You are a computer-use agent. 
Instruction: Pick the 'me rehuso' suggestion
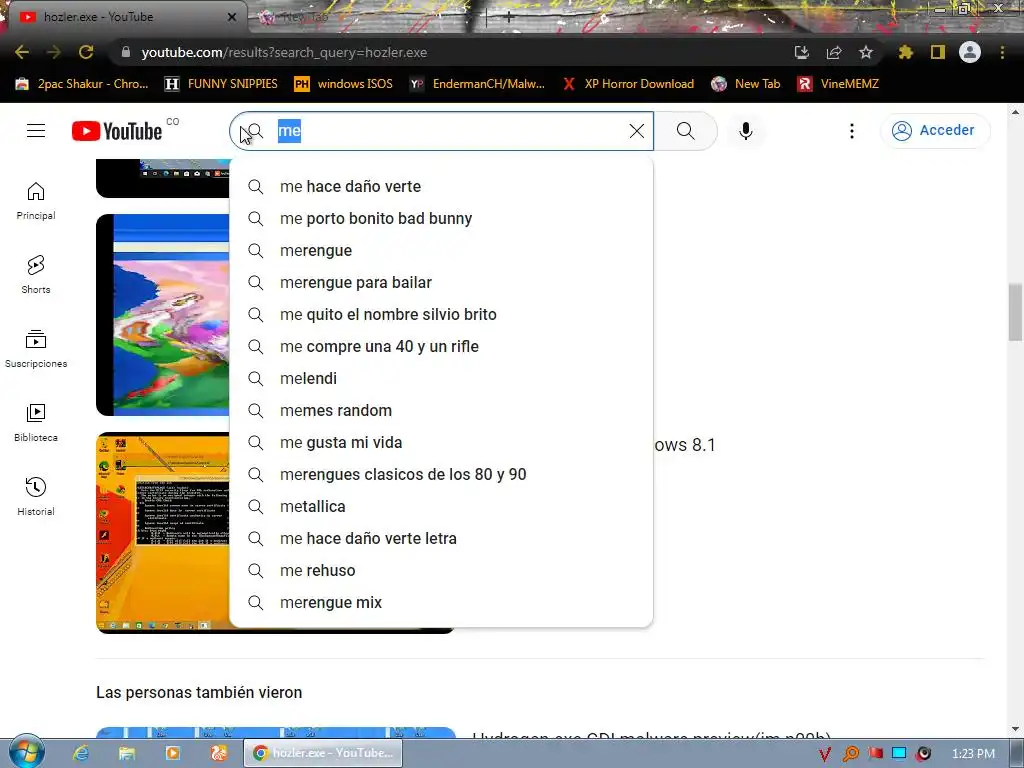441,570
